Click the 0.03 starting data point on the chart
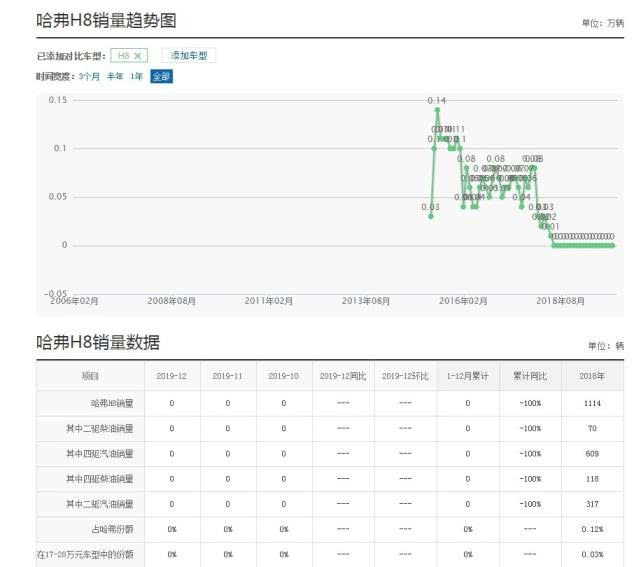 pyautogui.click(x=431, y=216)
